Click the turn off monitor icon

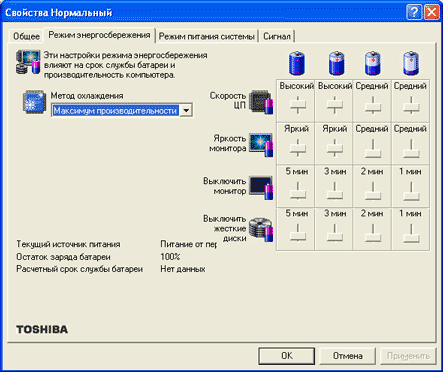click(x=261, y=188)
